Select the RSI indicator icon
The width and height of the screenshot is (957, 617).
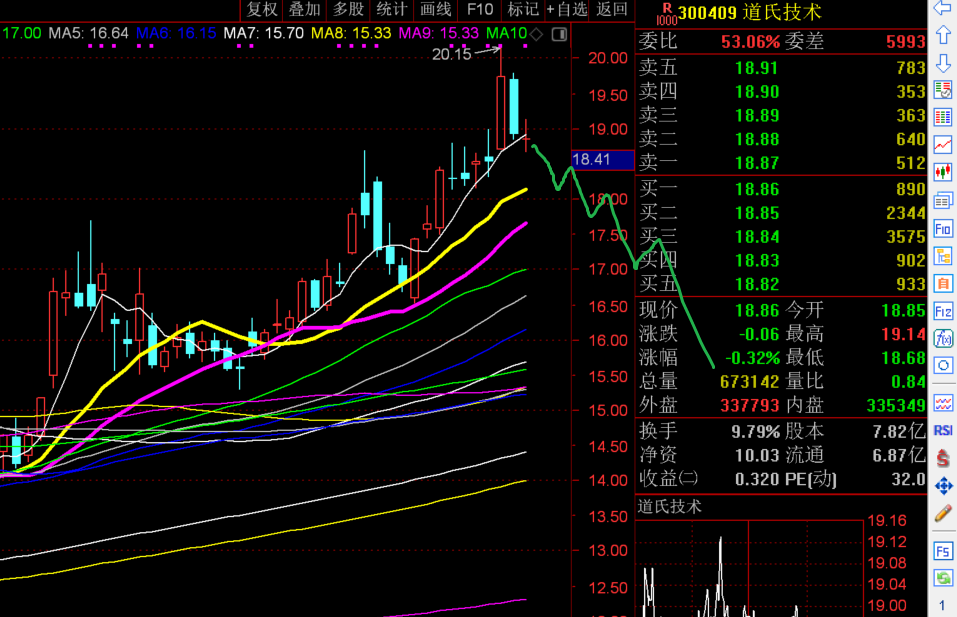[x=943, y=430]
